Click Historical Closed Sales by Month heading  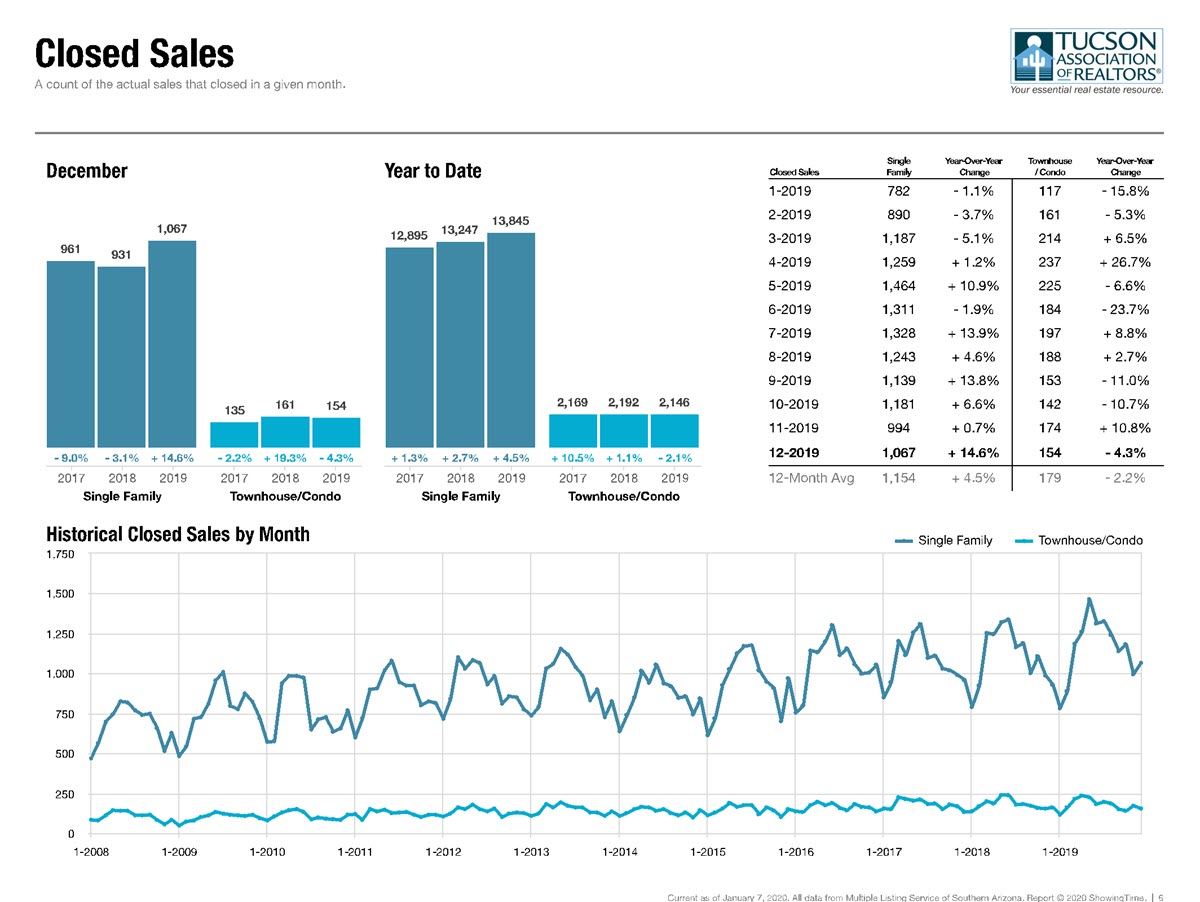coord(178,535)
